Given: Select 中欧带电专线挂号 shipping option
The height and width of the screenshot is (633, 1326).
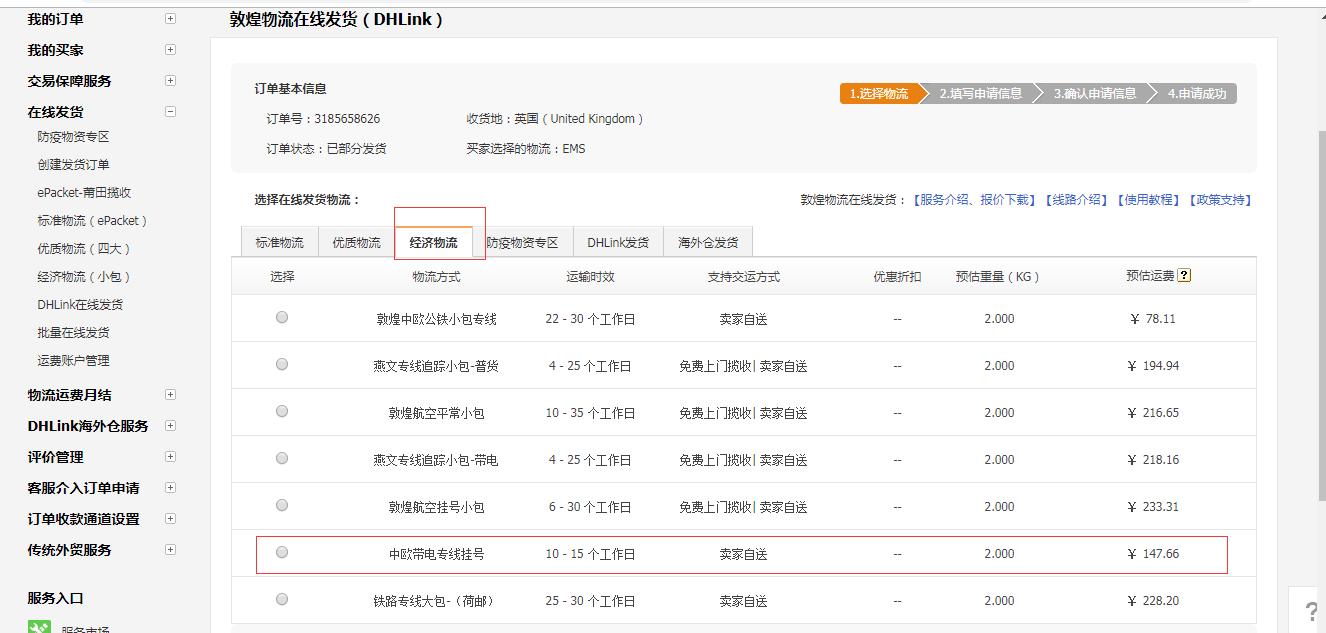Looking at the screenshot, I should coord(280,555).
